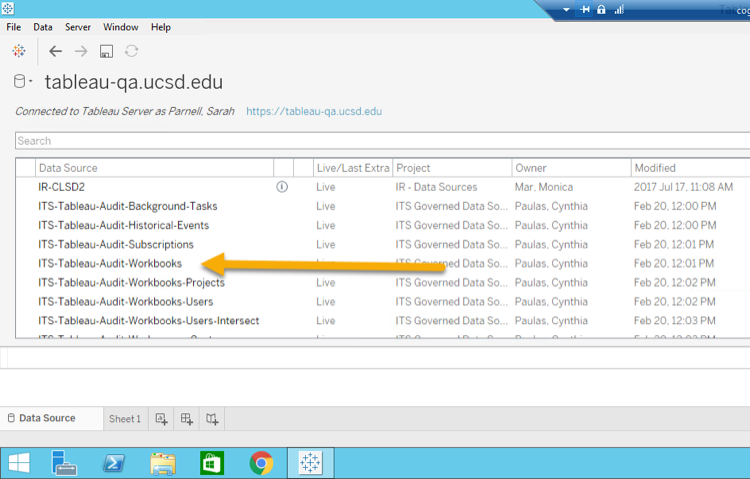Select ITS-Tableau-Audit-Workbooks-Users-Intersect data source
750x479 pixels.
click(x=149, y=321)
